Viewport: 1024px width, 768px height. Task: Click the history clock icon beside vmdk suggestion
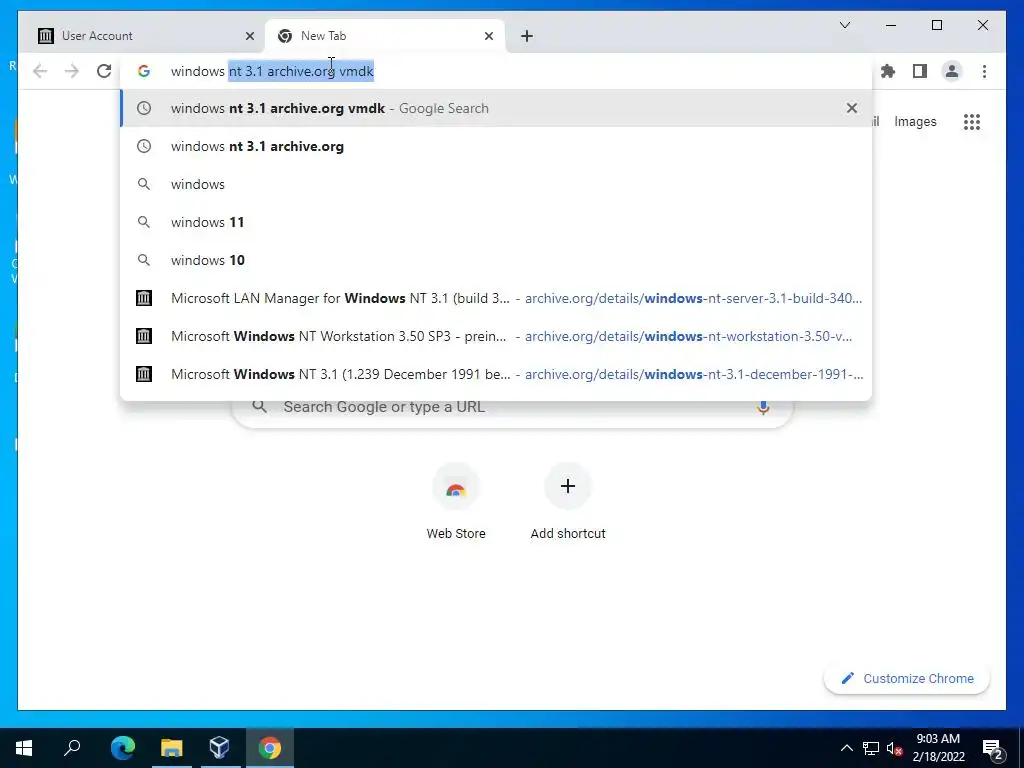144,108
